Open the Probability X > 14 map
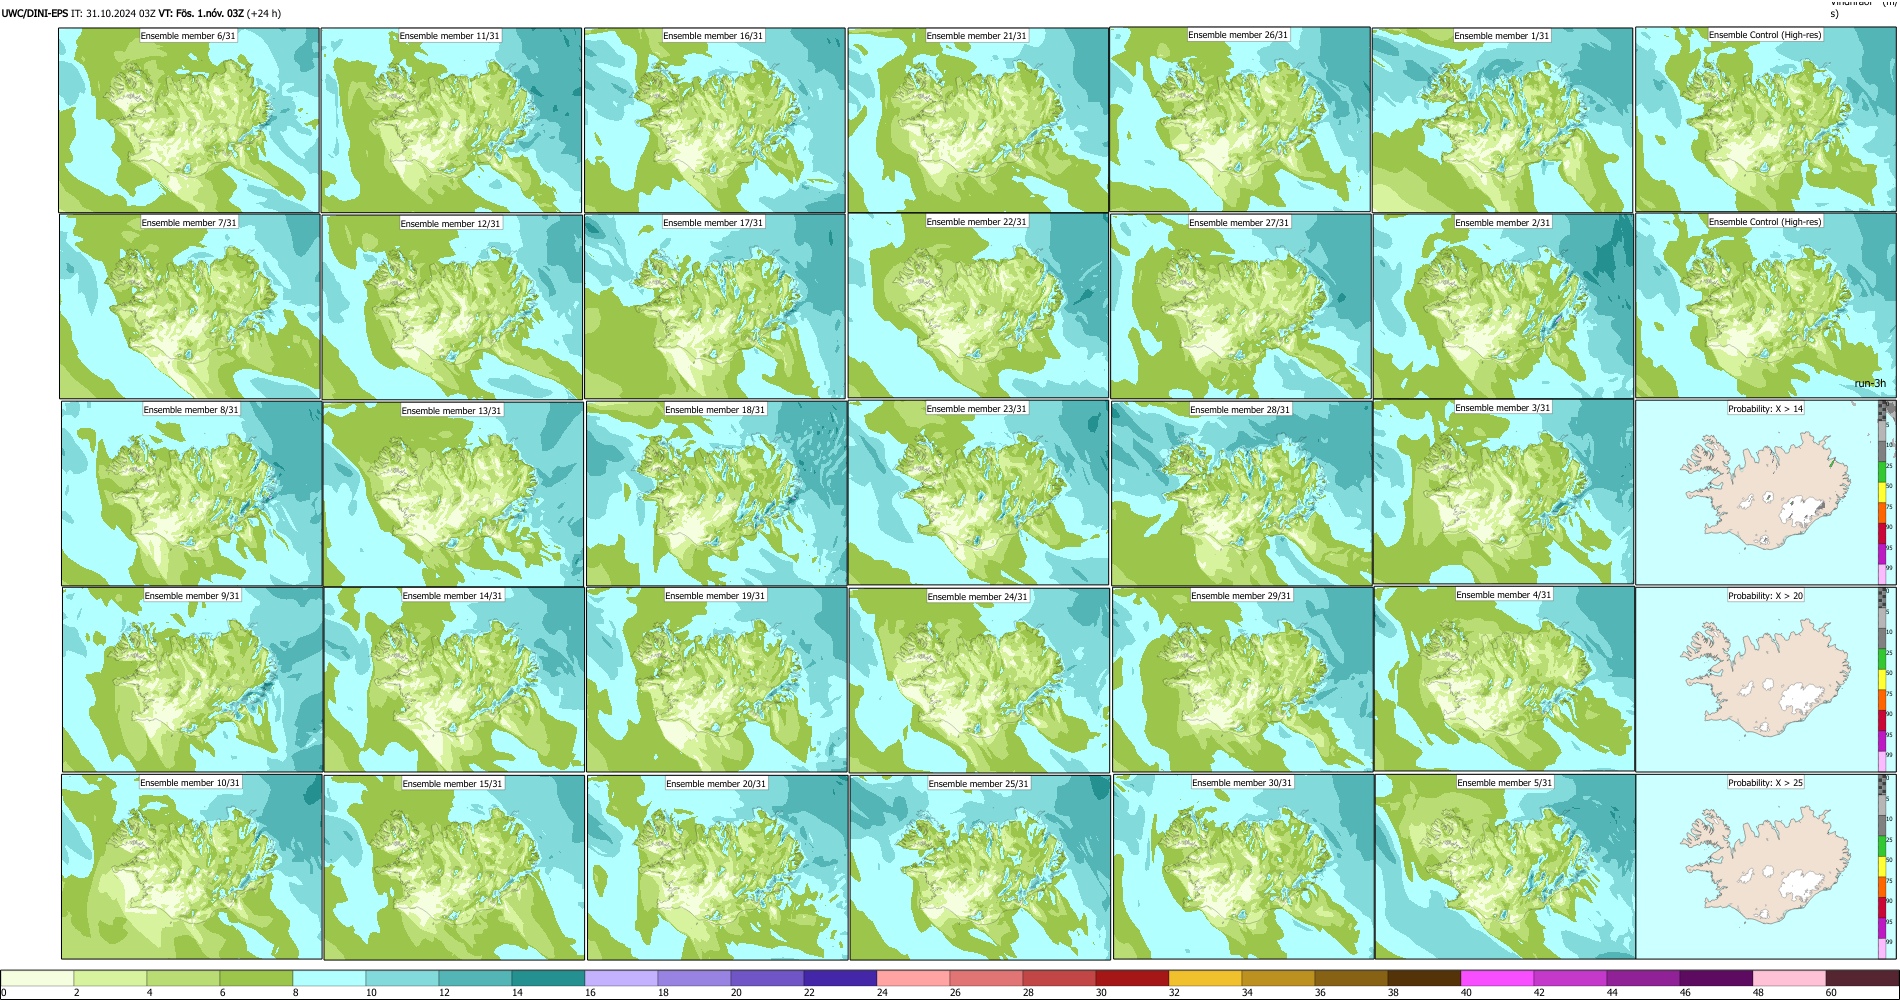 1766,493
